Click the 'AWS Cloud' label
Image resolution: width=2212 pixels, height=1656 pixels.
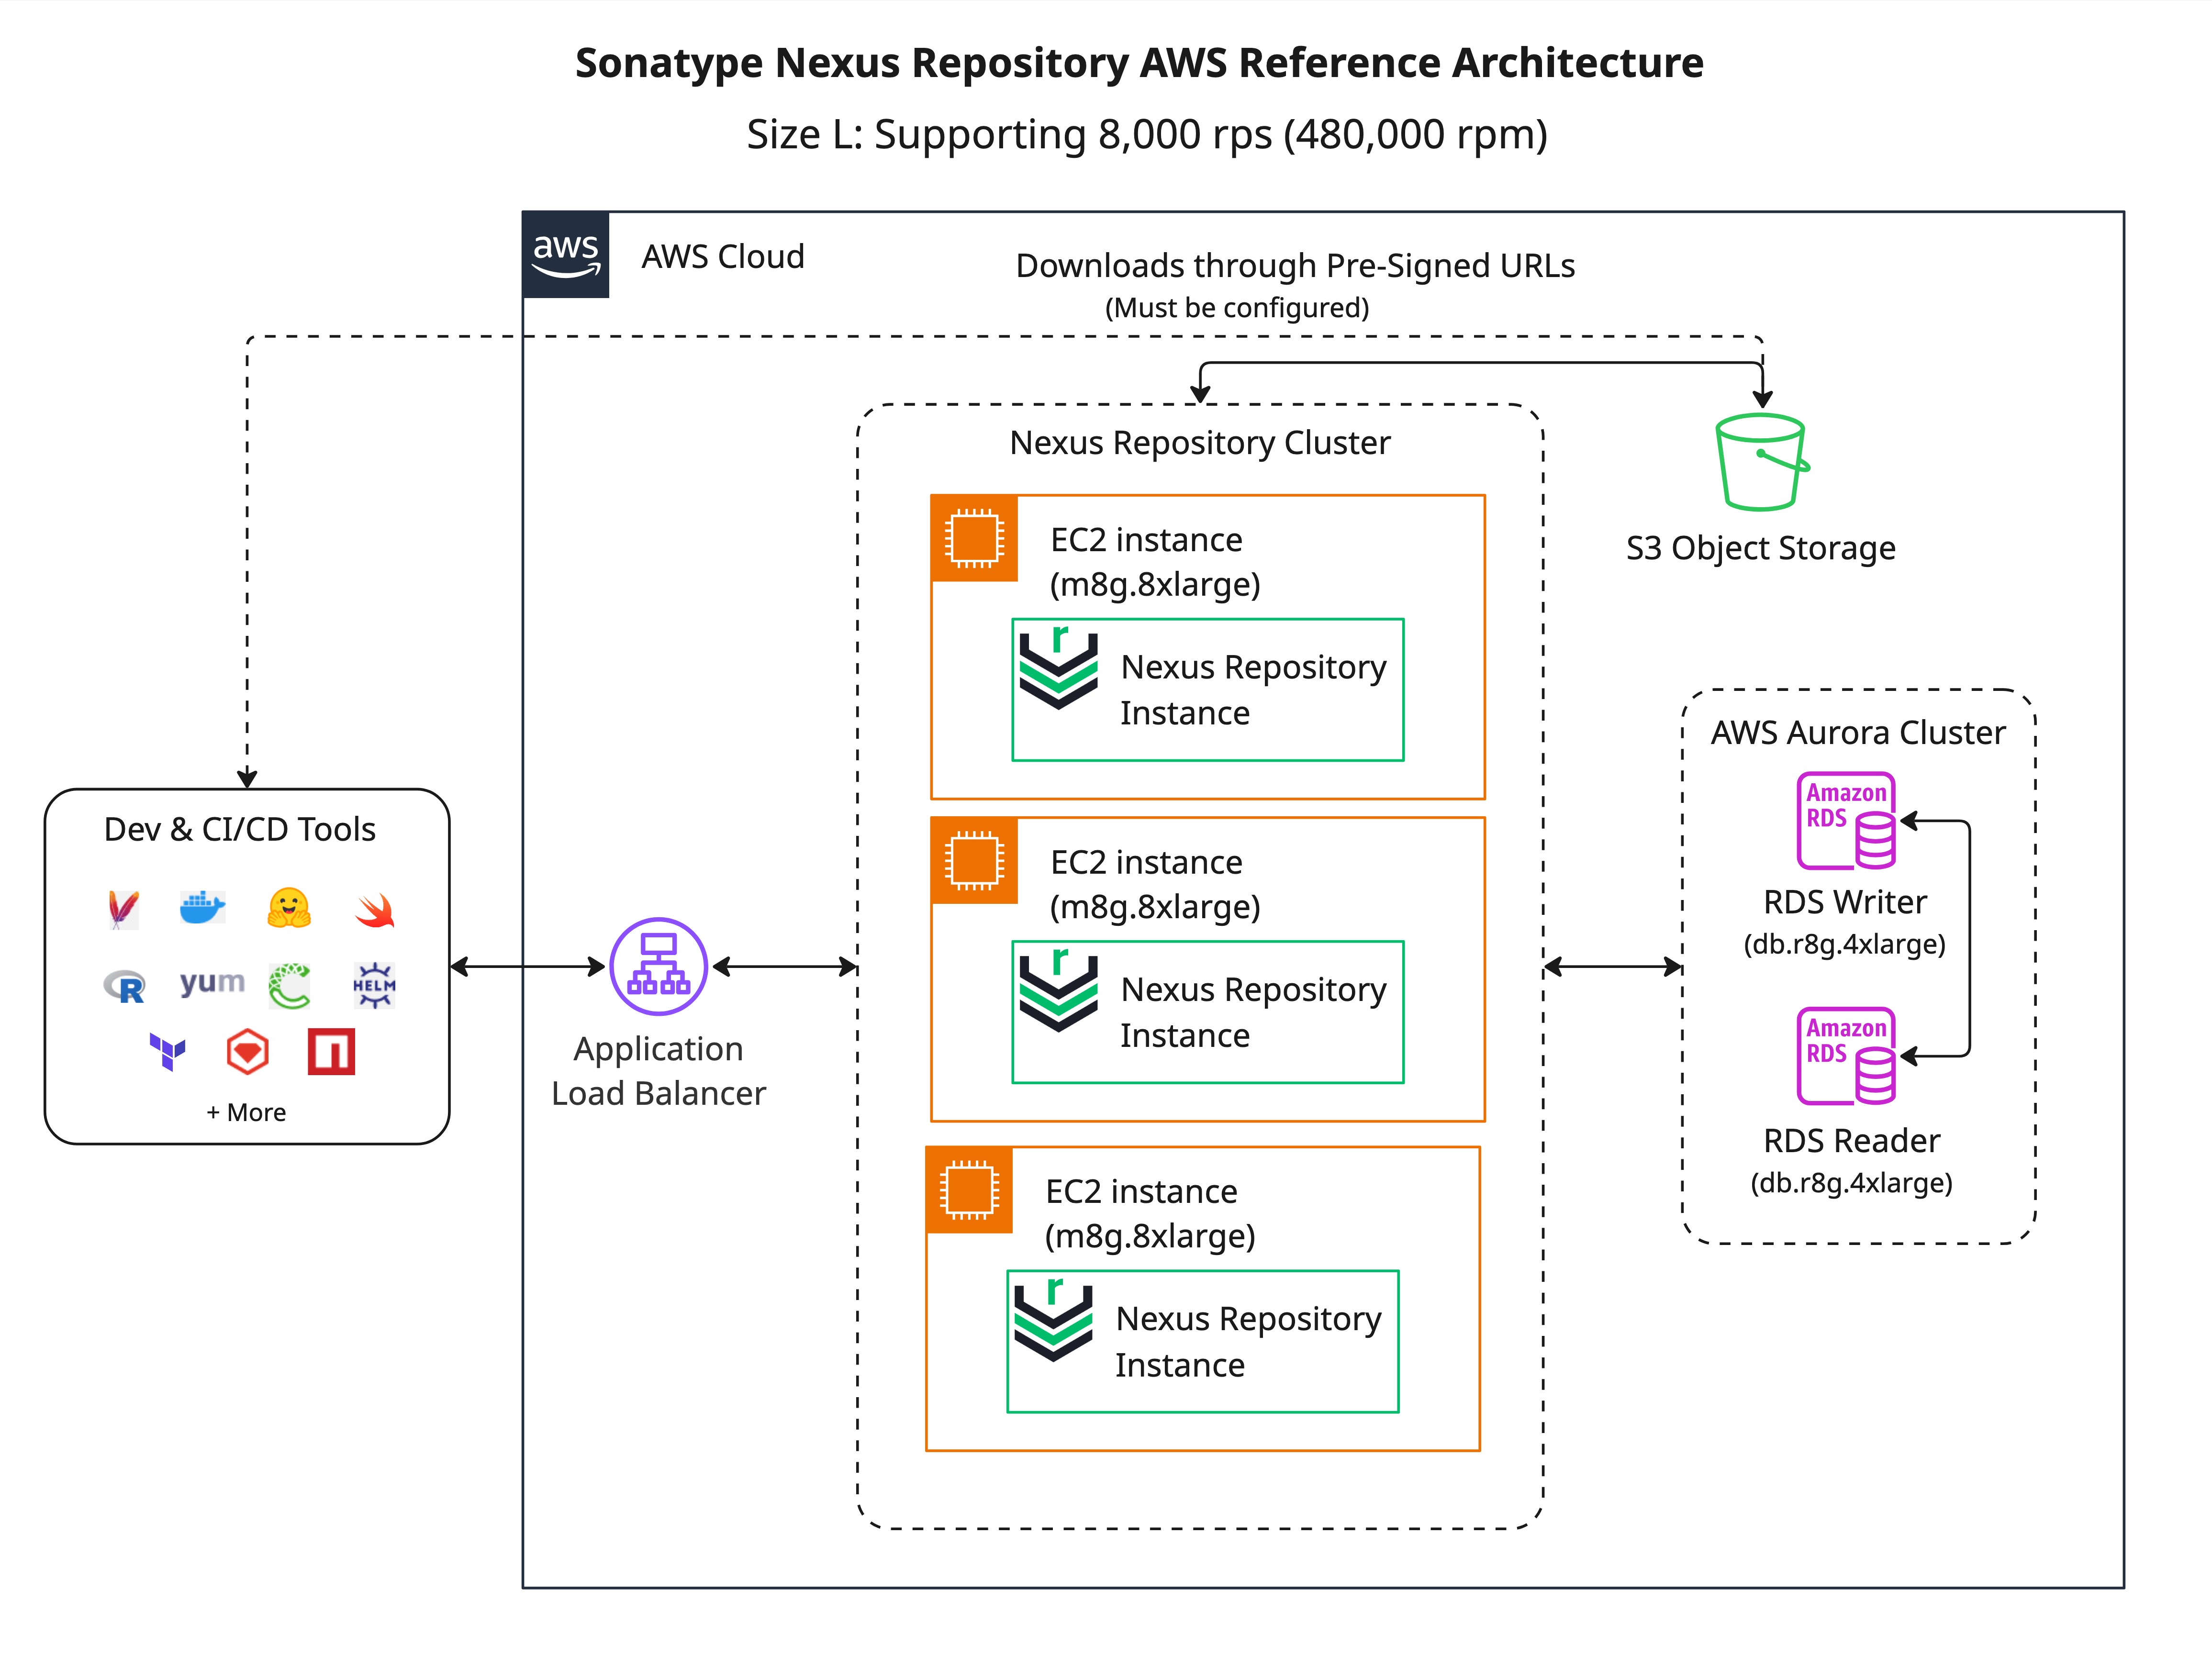(723, 257)
